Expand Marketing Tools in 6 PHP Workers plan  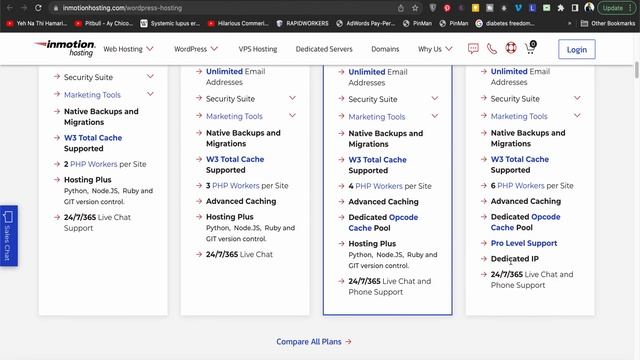(x=577, y=116)
